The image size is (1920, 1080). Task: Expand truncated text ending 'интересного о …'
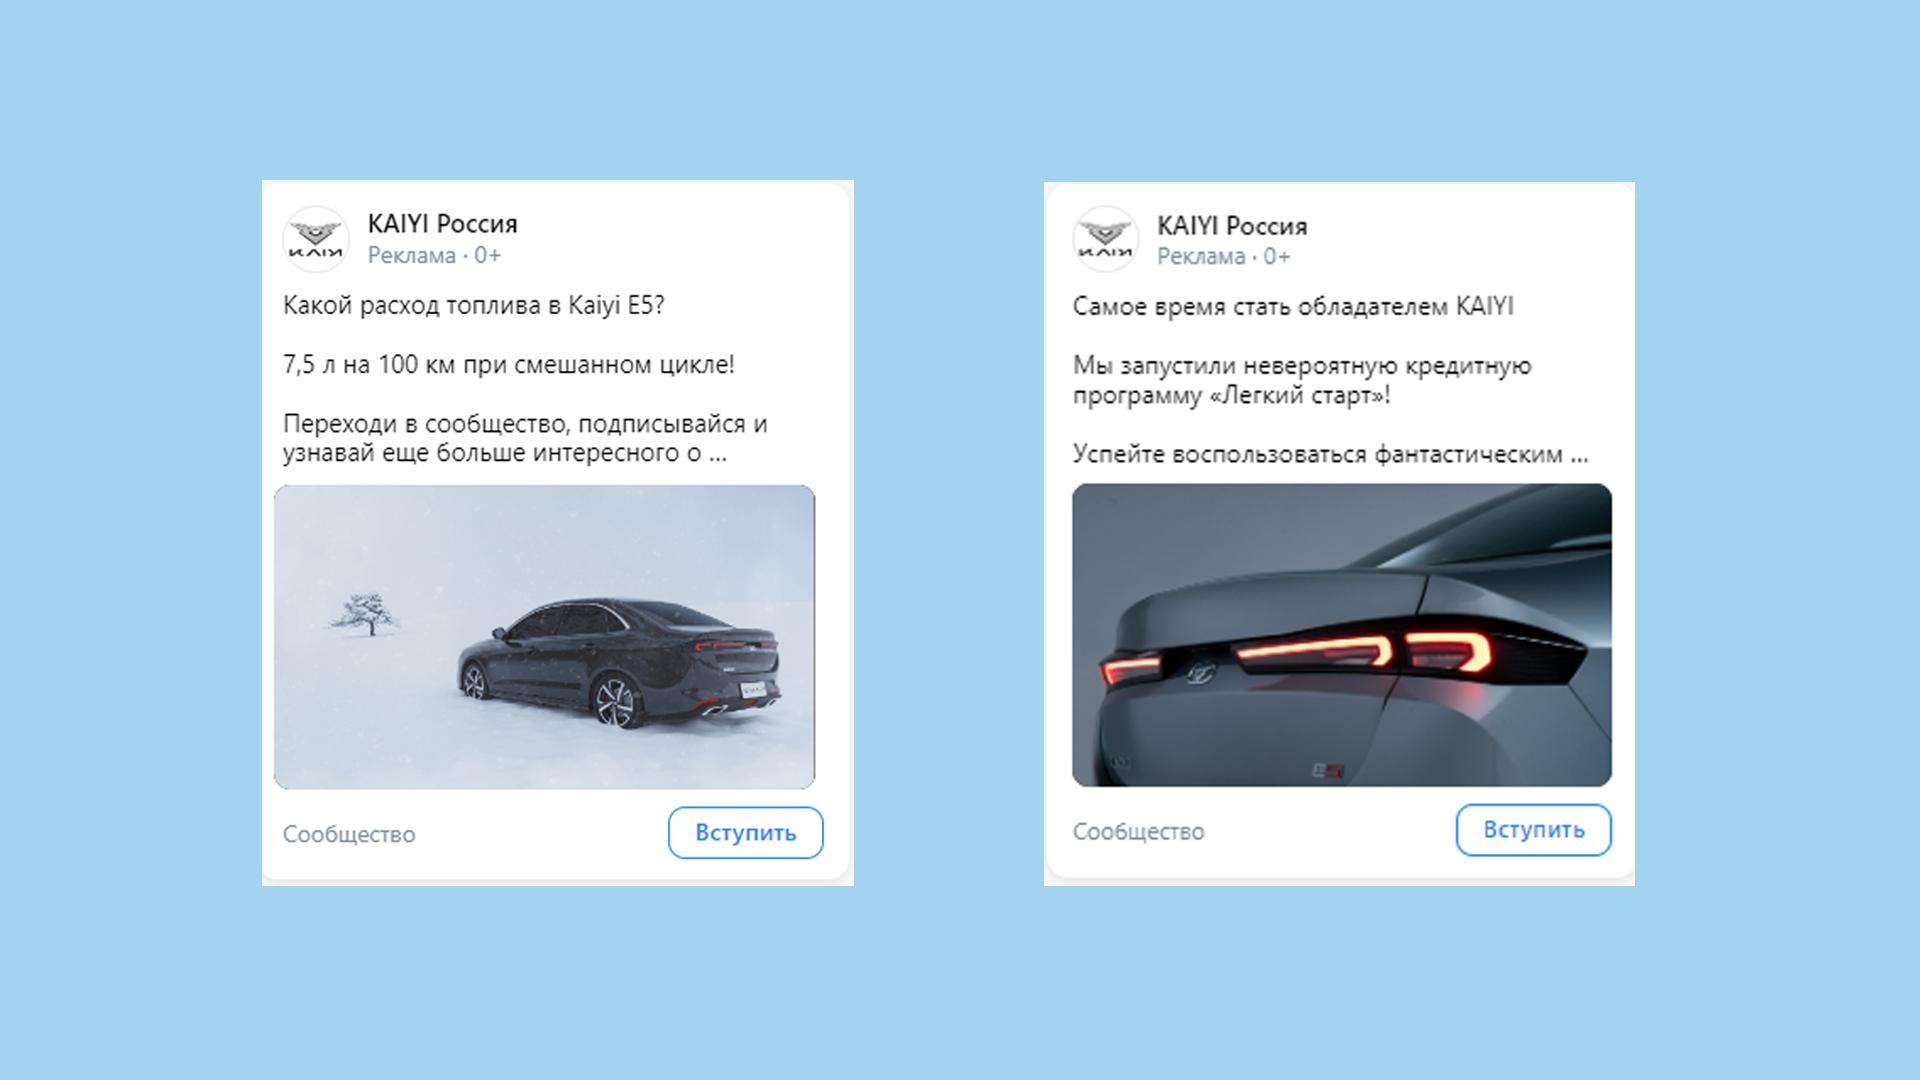pyautogui.click(x=717, y=454)
